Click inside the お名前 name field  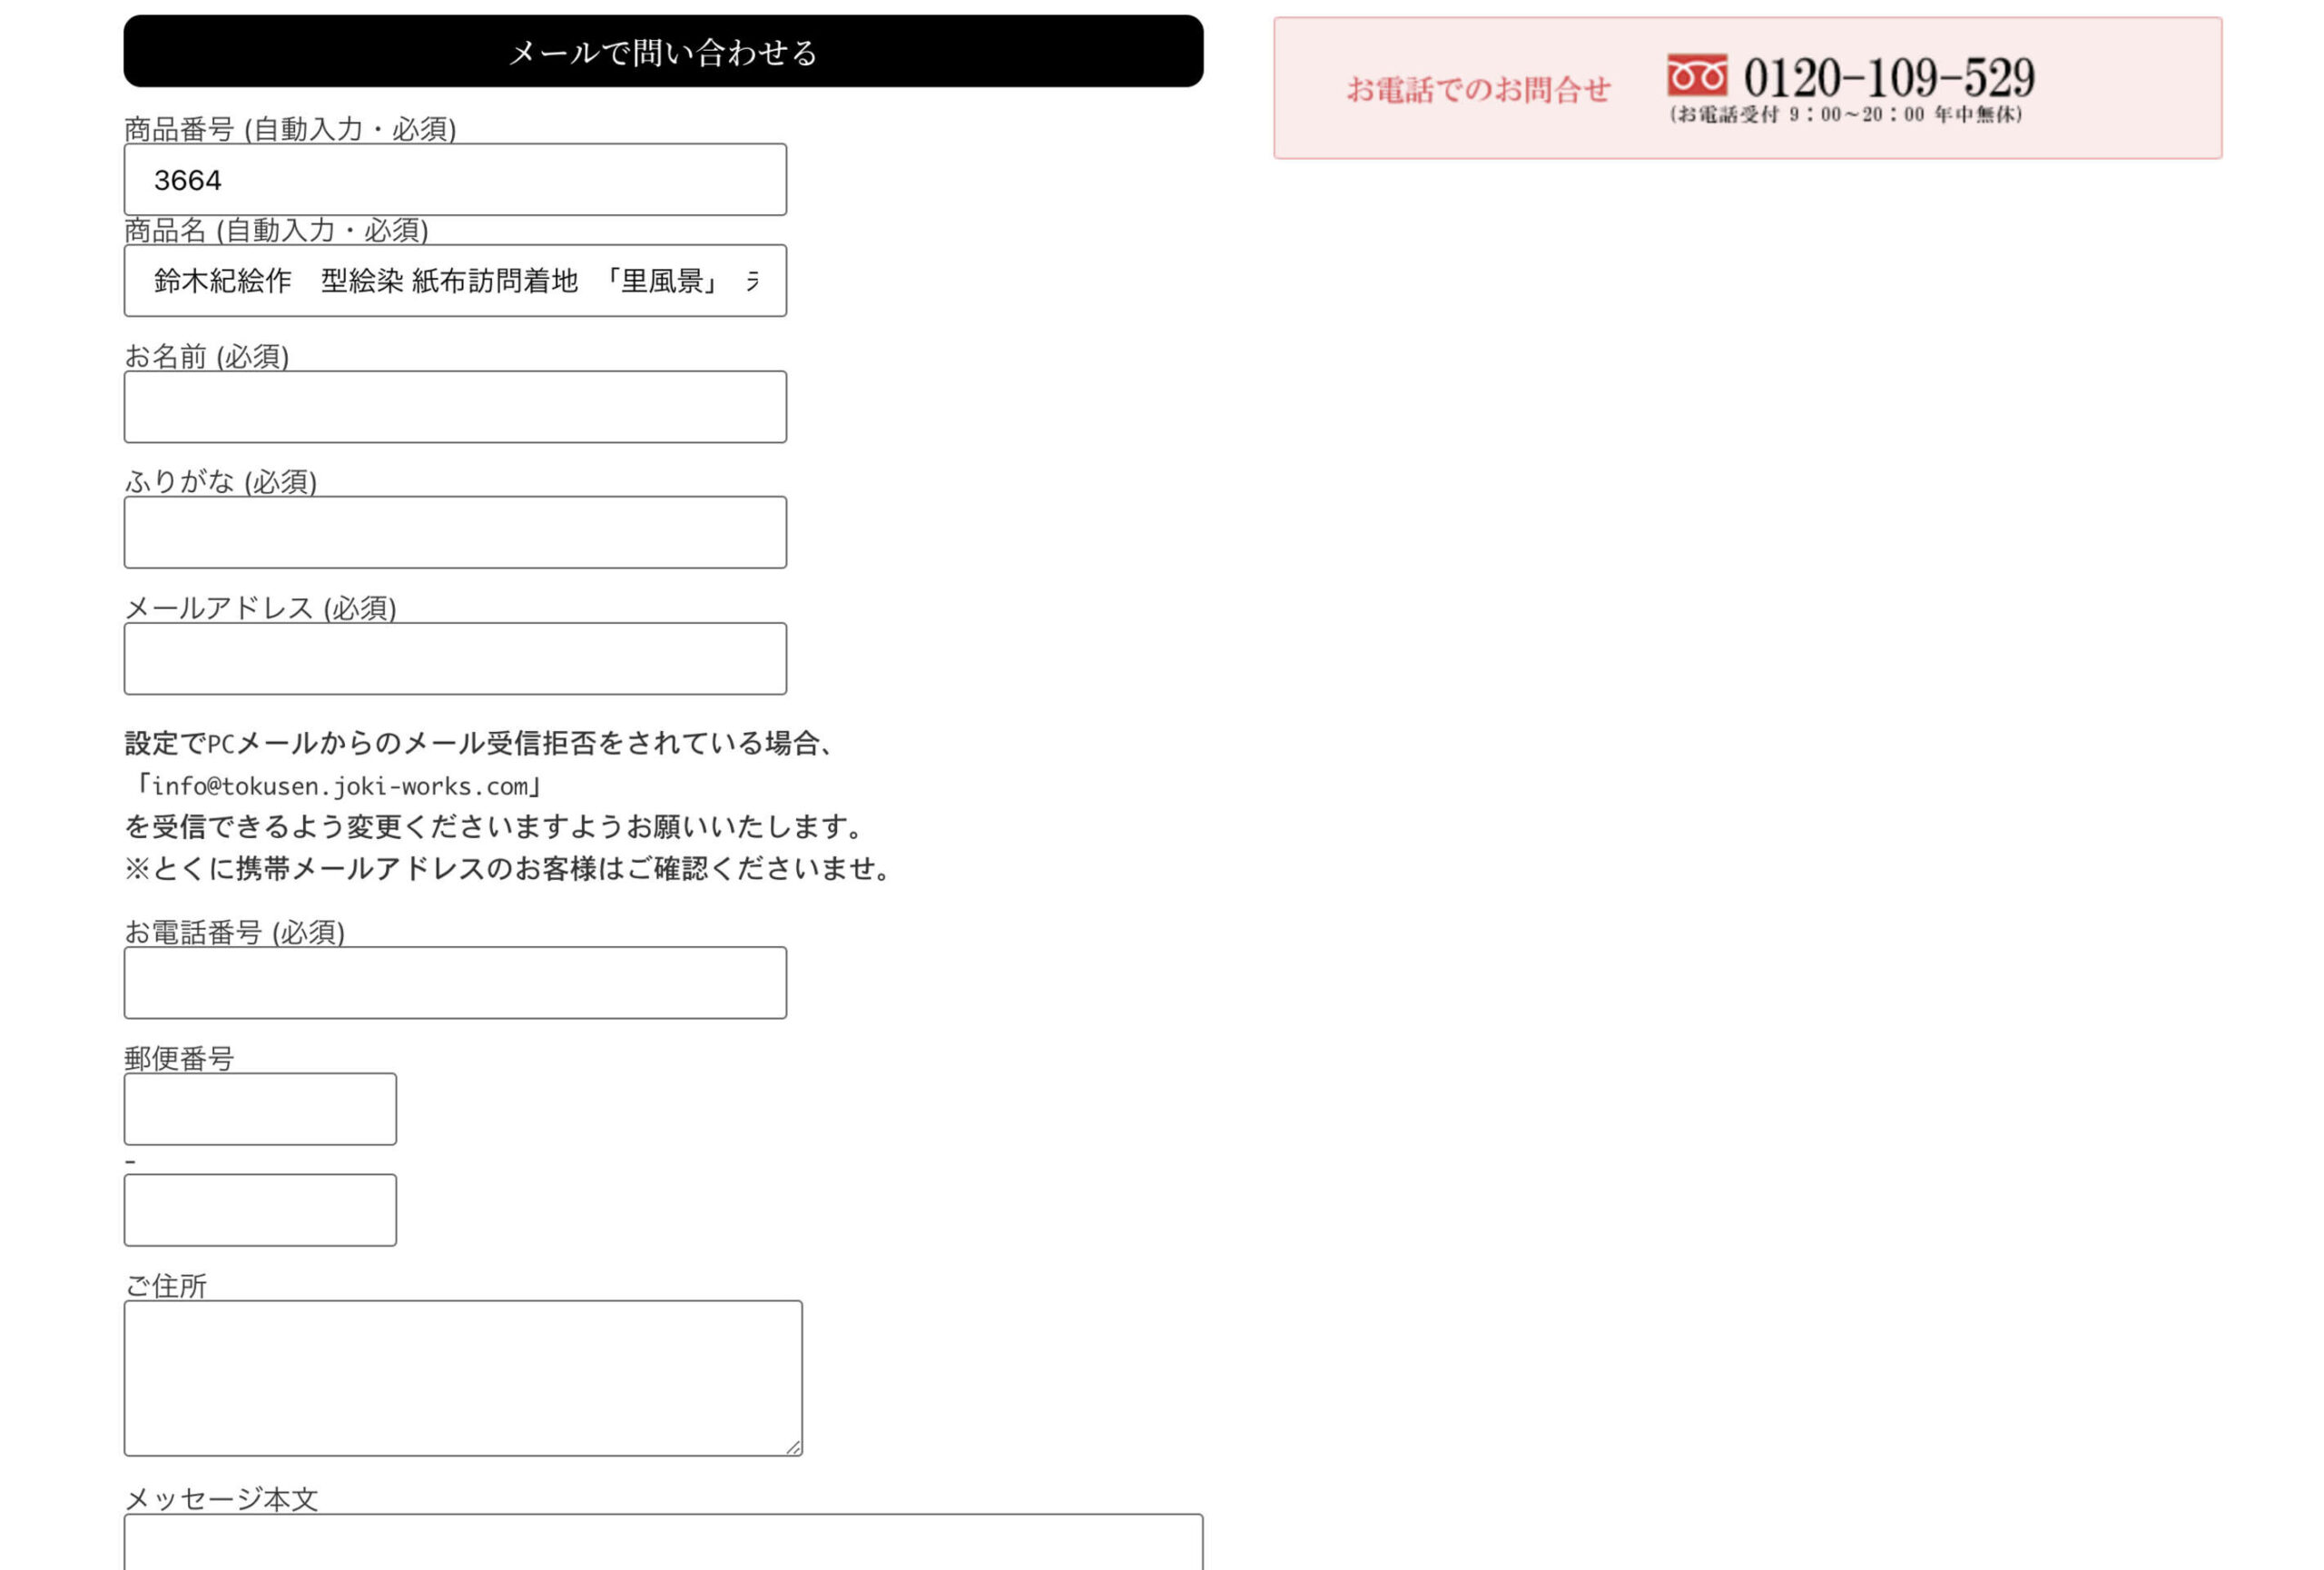pos(454,406)
